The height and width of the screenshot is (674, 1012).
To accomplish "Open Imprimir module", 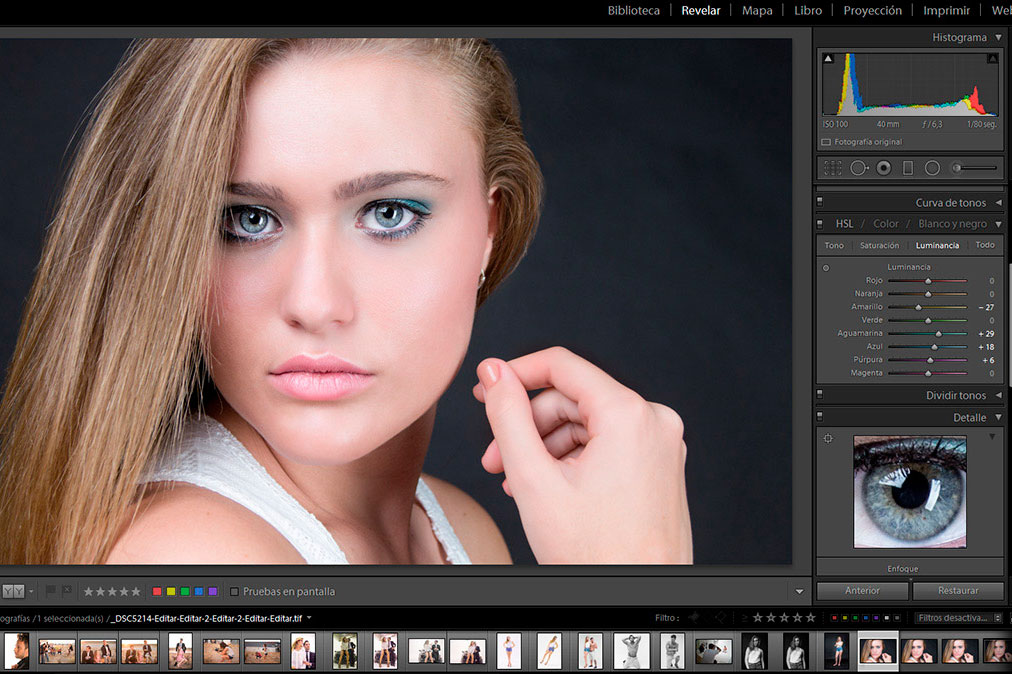I will [946, 10].
